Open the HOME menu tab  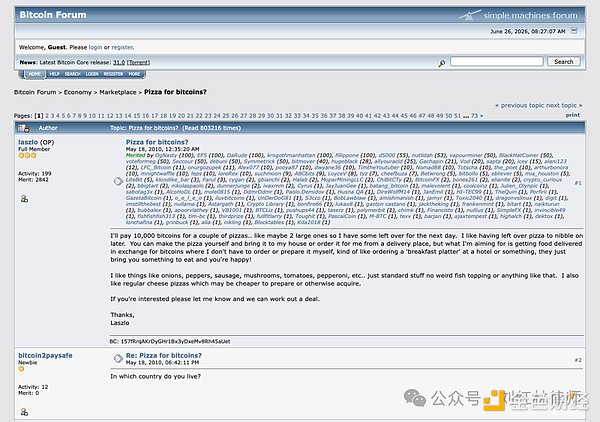coord(34,74)
